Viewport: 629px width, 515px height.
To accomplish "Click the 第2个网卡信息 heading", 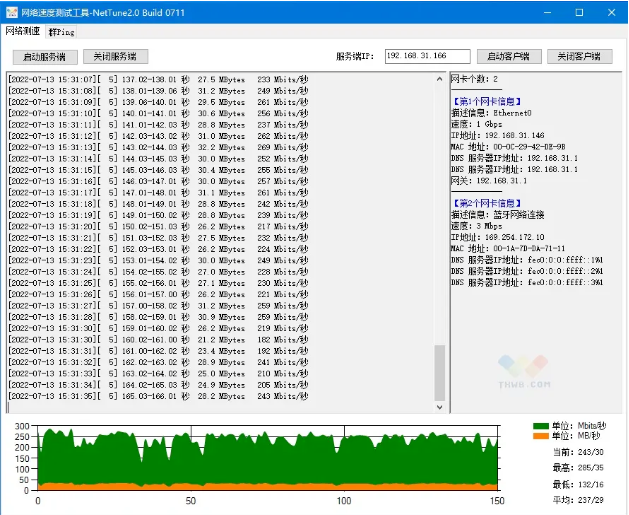I will (487, 203).
